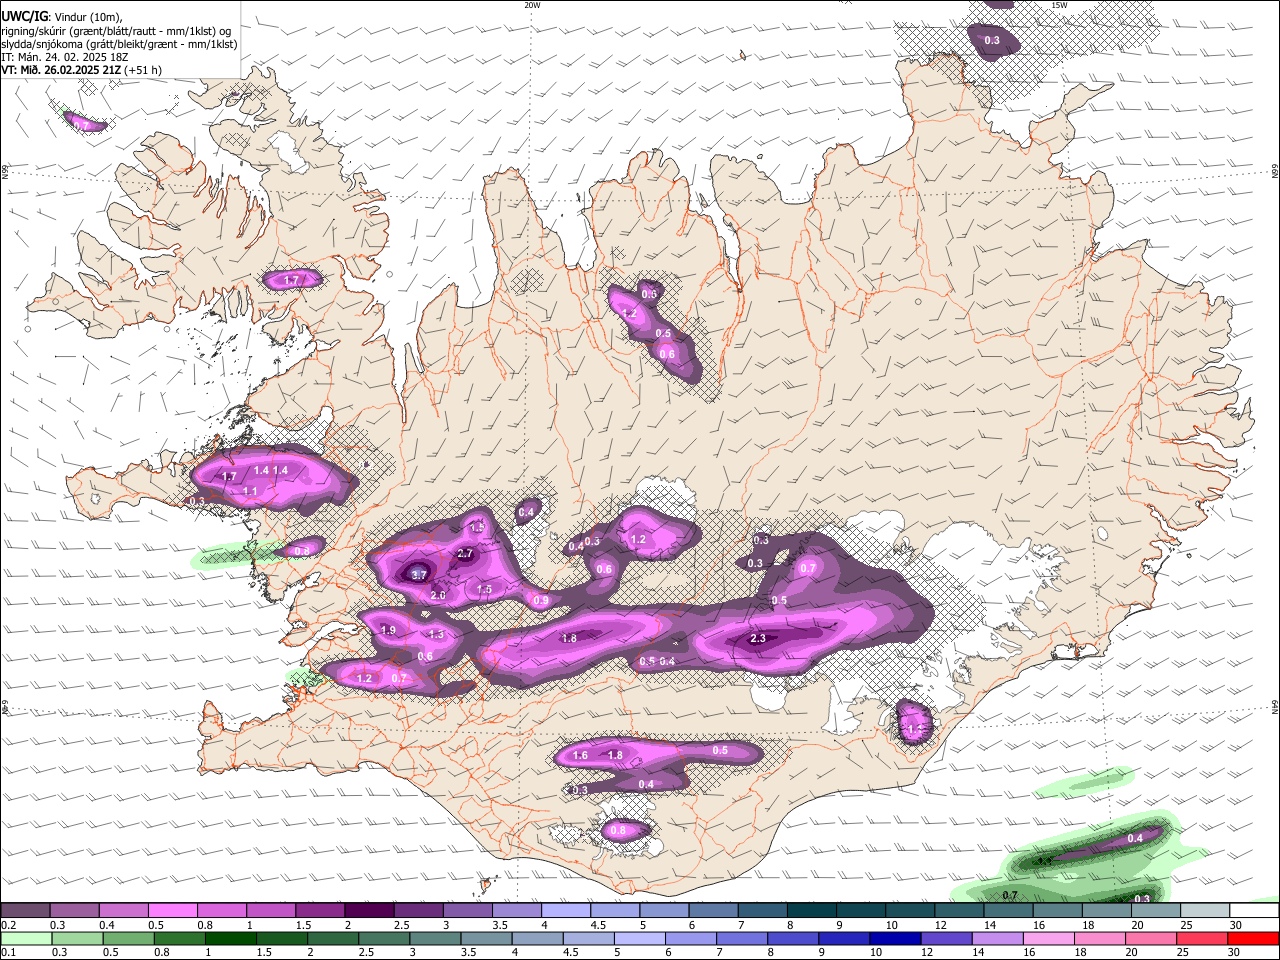Click the UWC/IG title text
1280x960 pixels.
pos(24,16)
